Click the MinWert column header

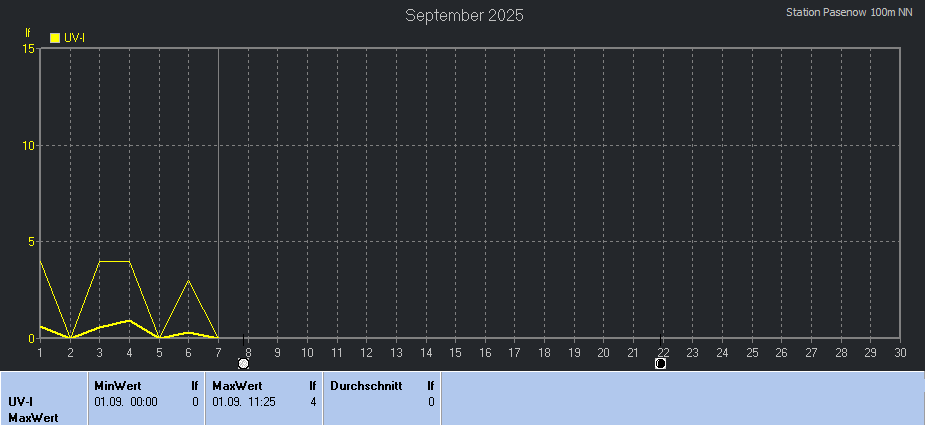(x=118, y=386)
